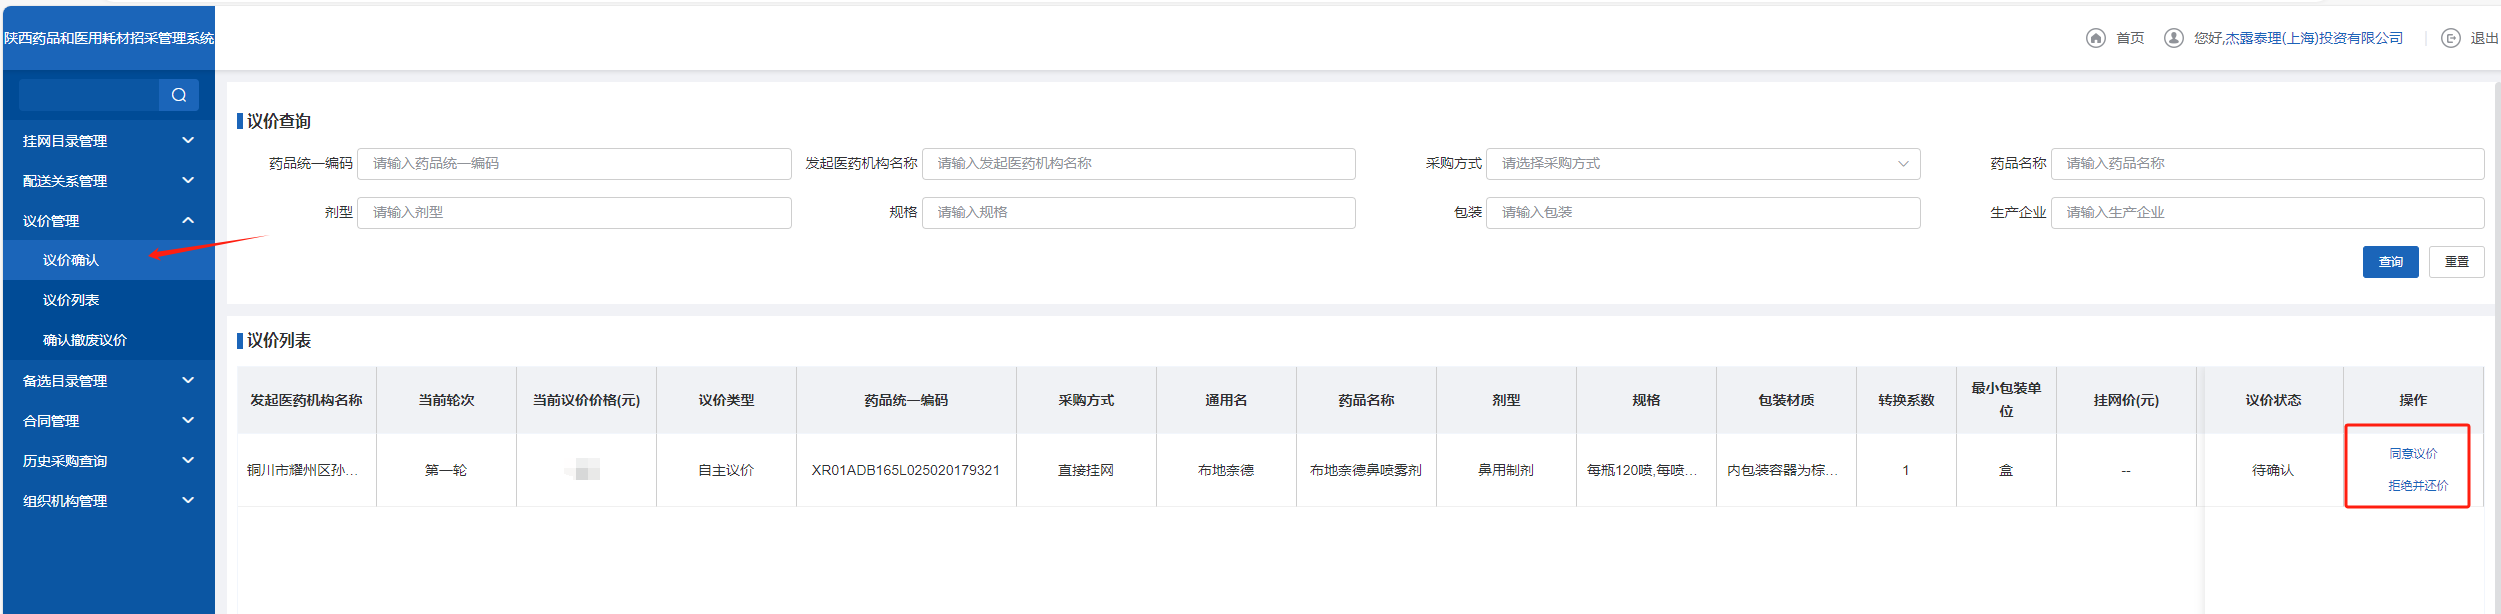
Task: Select 议价确认 in the sidebar
Action: (71, 260)
